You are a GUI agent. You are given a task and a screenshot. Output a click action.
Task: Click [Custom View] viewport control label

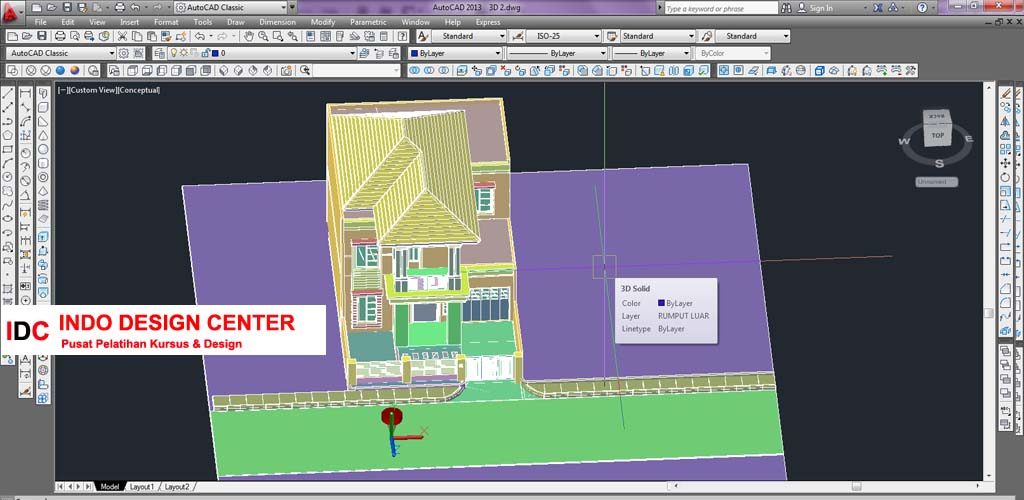[x=91, y=90]
